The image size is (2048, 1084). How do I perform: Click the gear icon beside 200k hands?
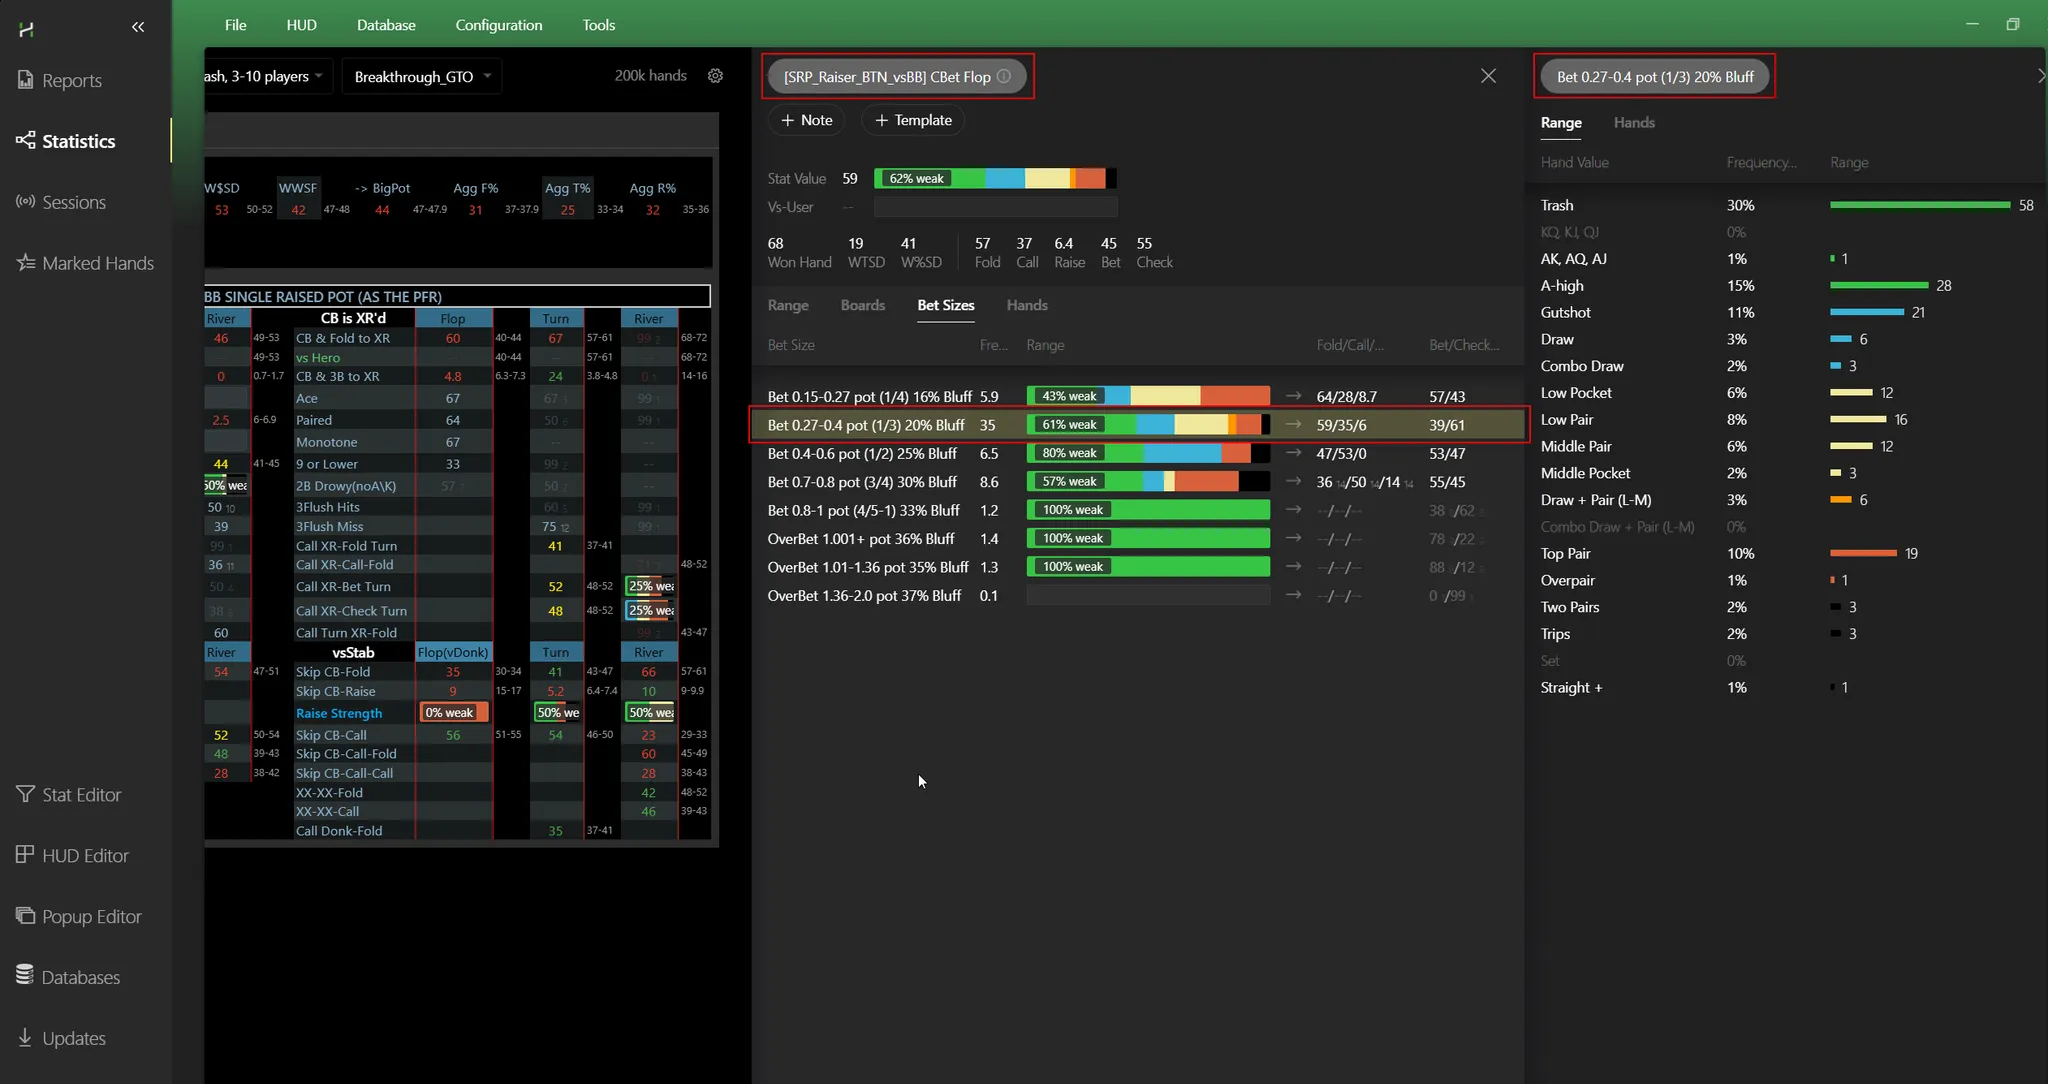pos(715,76)
